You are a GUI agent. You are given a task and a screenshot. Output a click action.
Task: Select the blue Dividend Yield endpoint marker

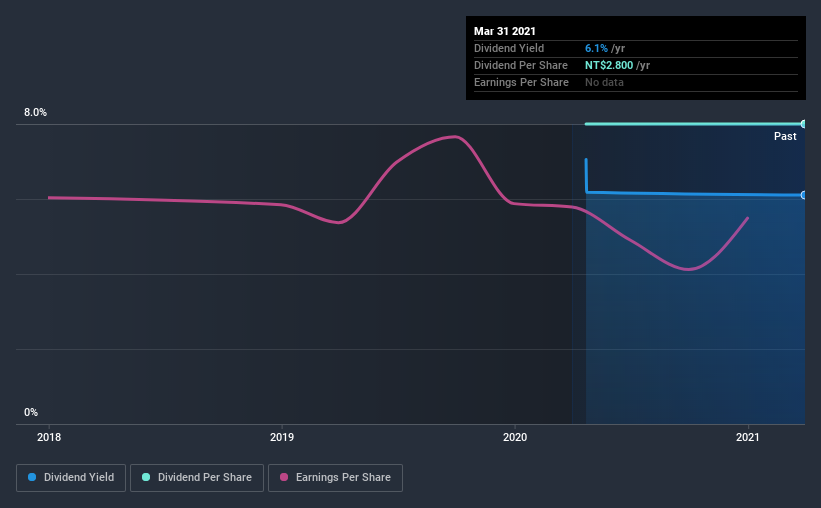point(804,195)
